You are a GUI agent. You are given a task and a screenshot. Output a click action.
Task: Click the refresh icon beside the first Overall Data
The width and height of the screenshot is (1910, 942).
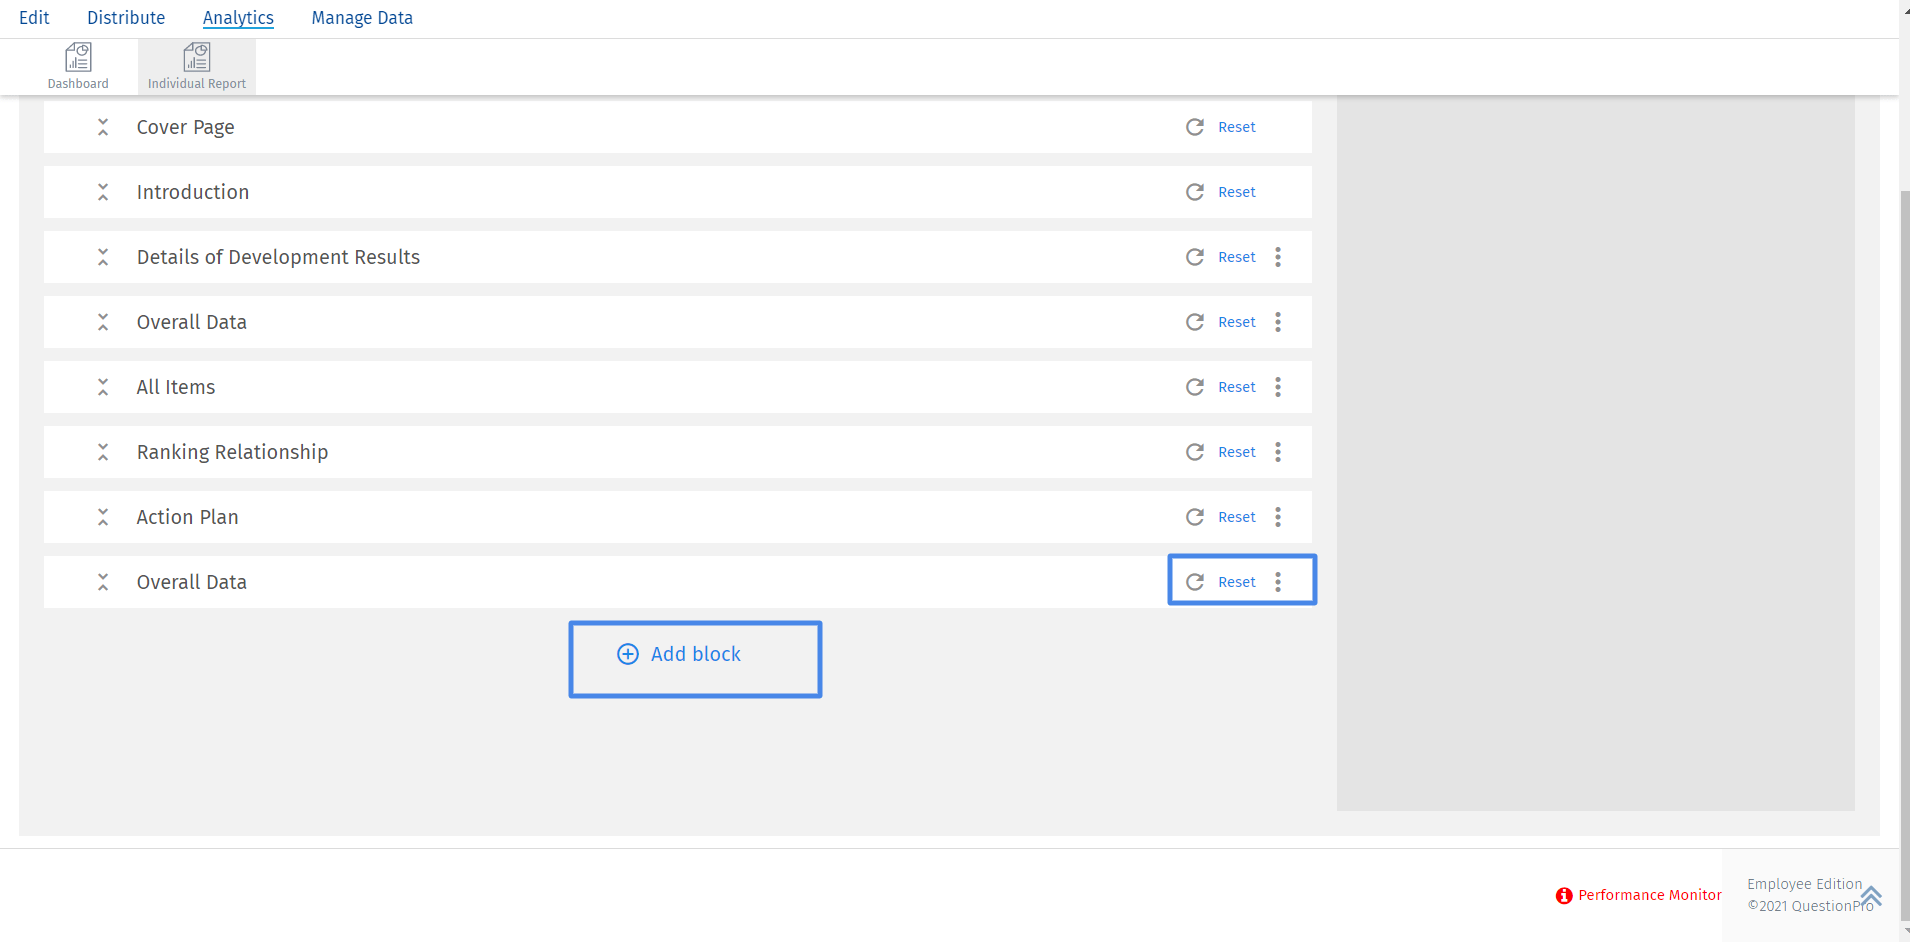click(x=1195, y=322)
